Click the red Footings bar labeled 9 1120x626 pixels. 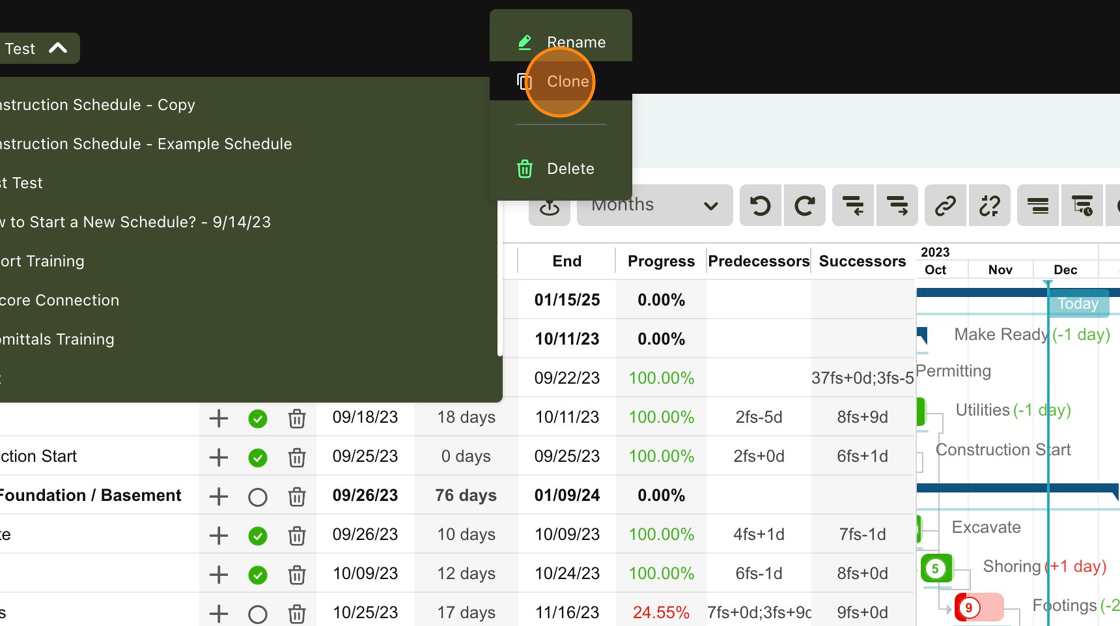tap(979, 607)
